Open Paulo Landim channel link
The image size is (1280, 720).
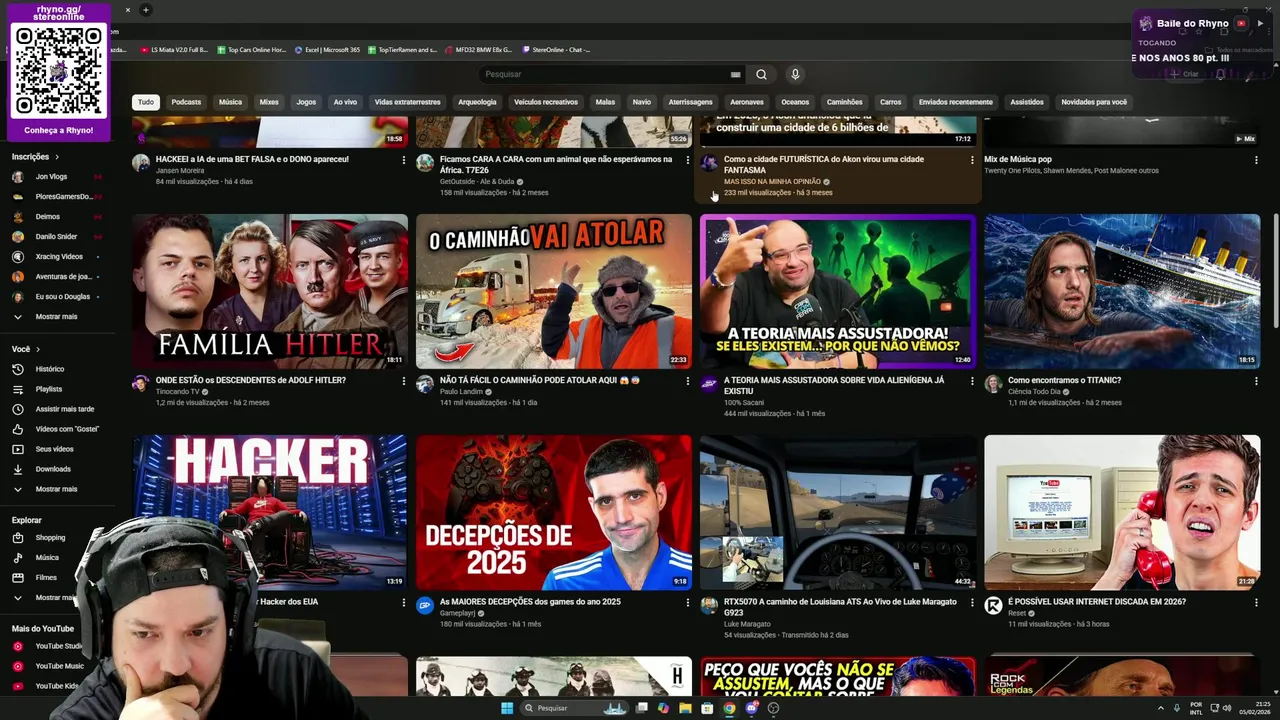click(x=461, y=392)
